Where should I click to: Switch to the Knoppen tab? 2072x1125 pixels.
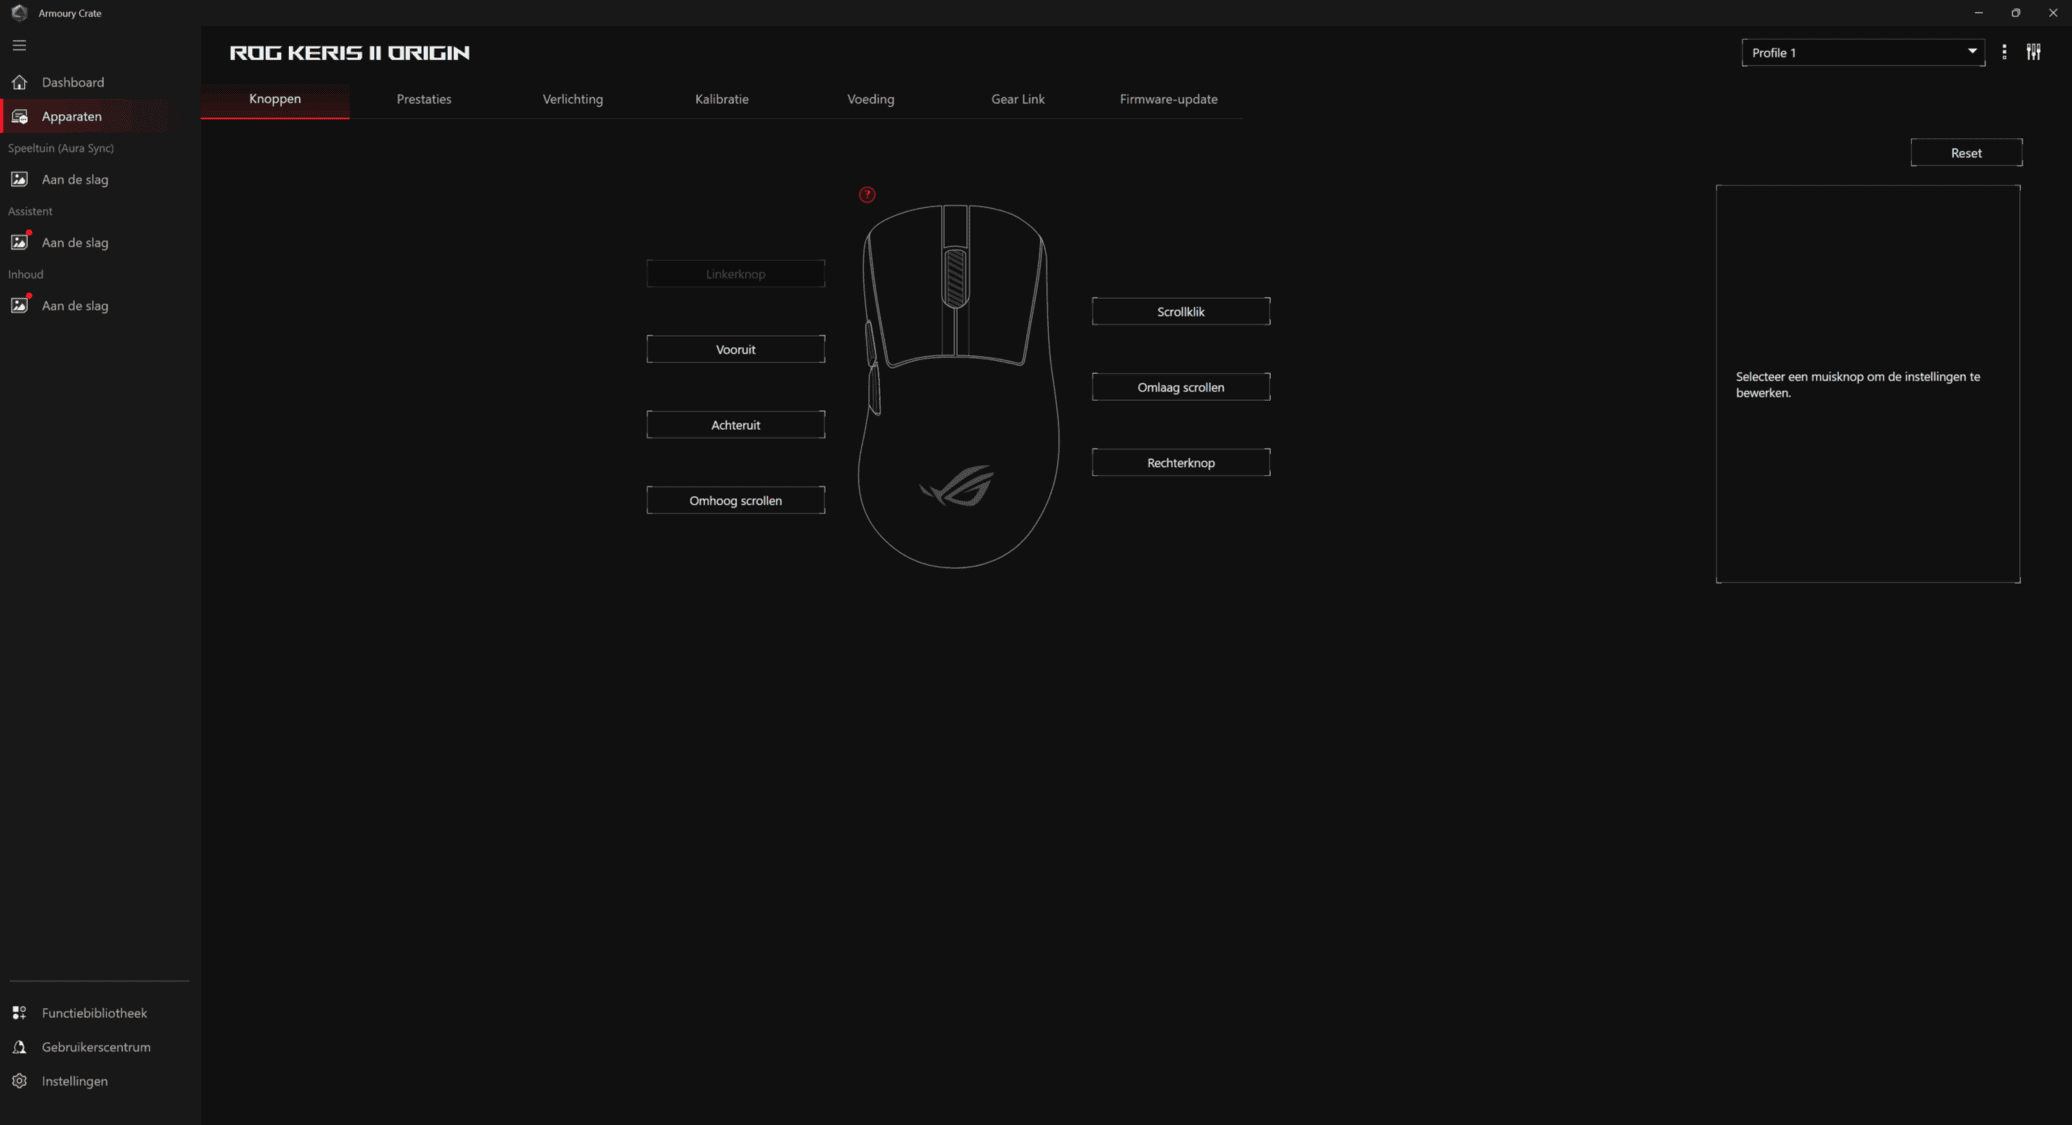pos(275,99)
